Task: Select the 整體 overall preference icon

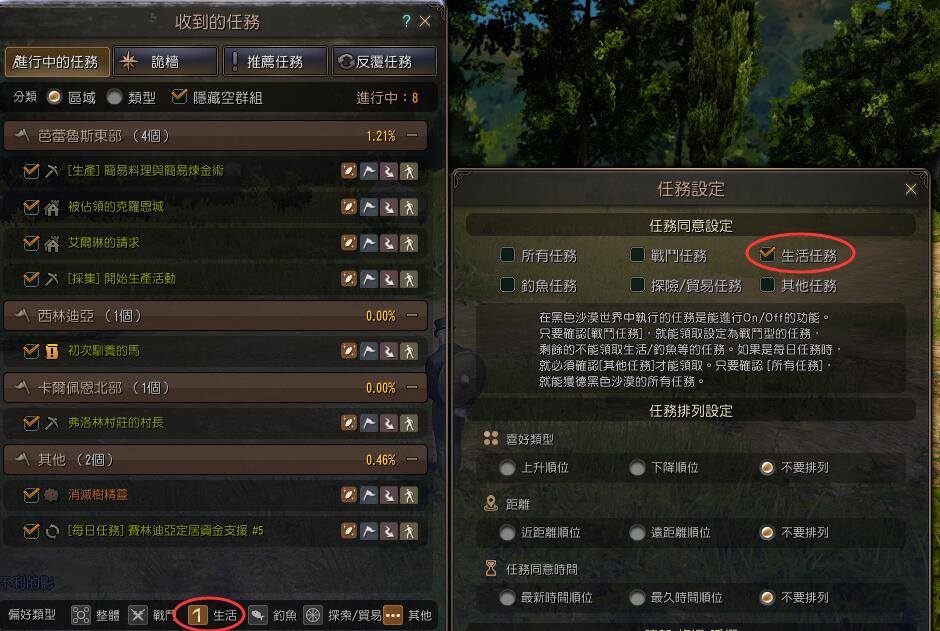Action: [81, 615]
